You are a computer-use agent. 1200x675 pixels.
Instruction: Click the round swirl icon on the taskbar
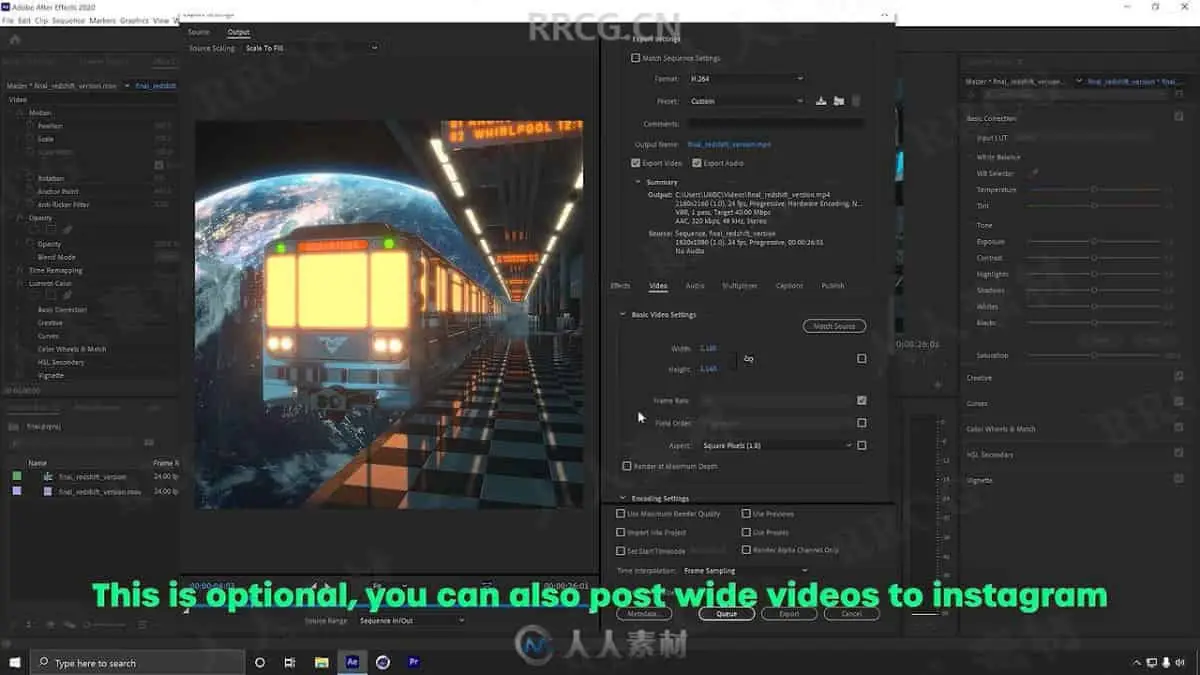pos(383,662)
